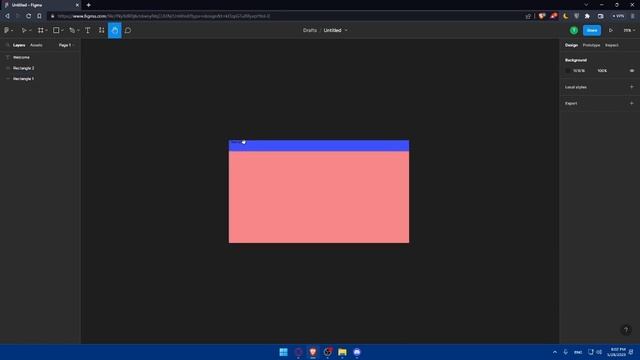Add a local style with plus
Viewport: 640px width, 360px height.
(x=631, y=87)
